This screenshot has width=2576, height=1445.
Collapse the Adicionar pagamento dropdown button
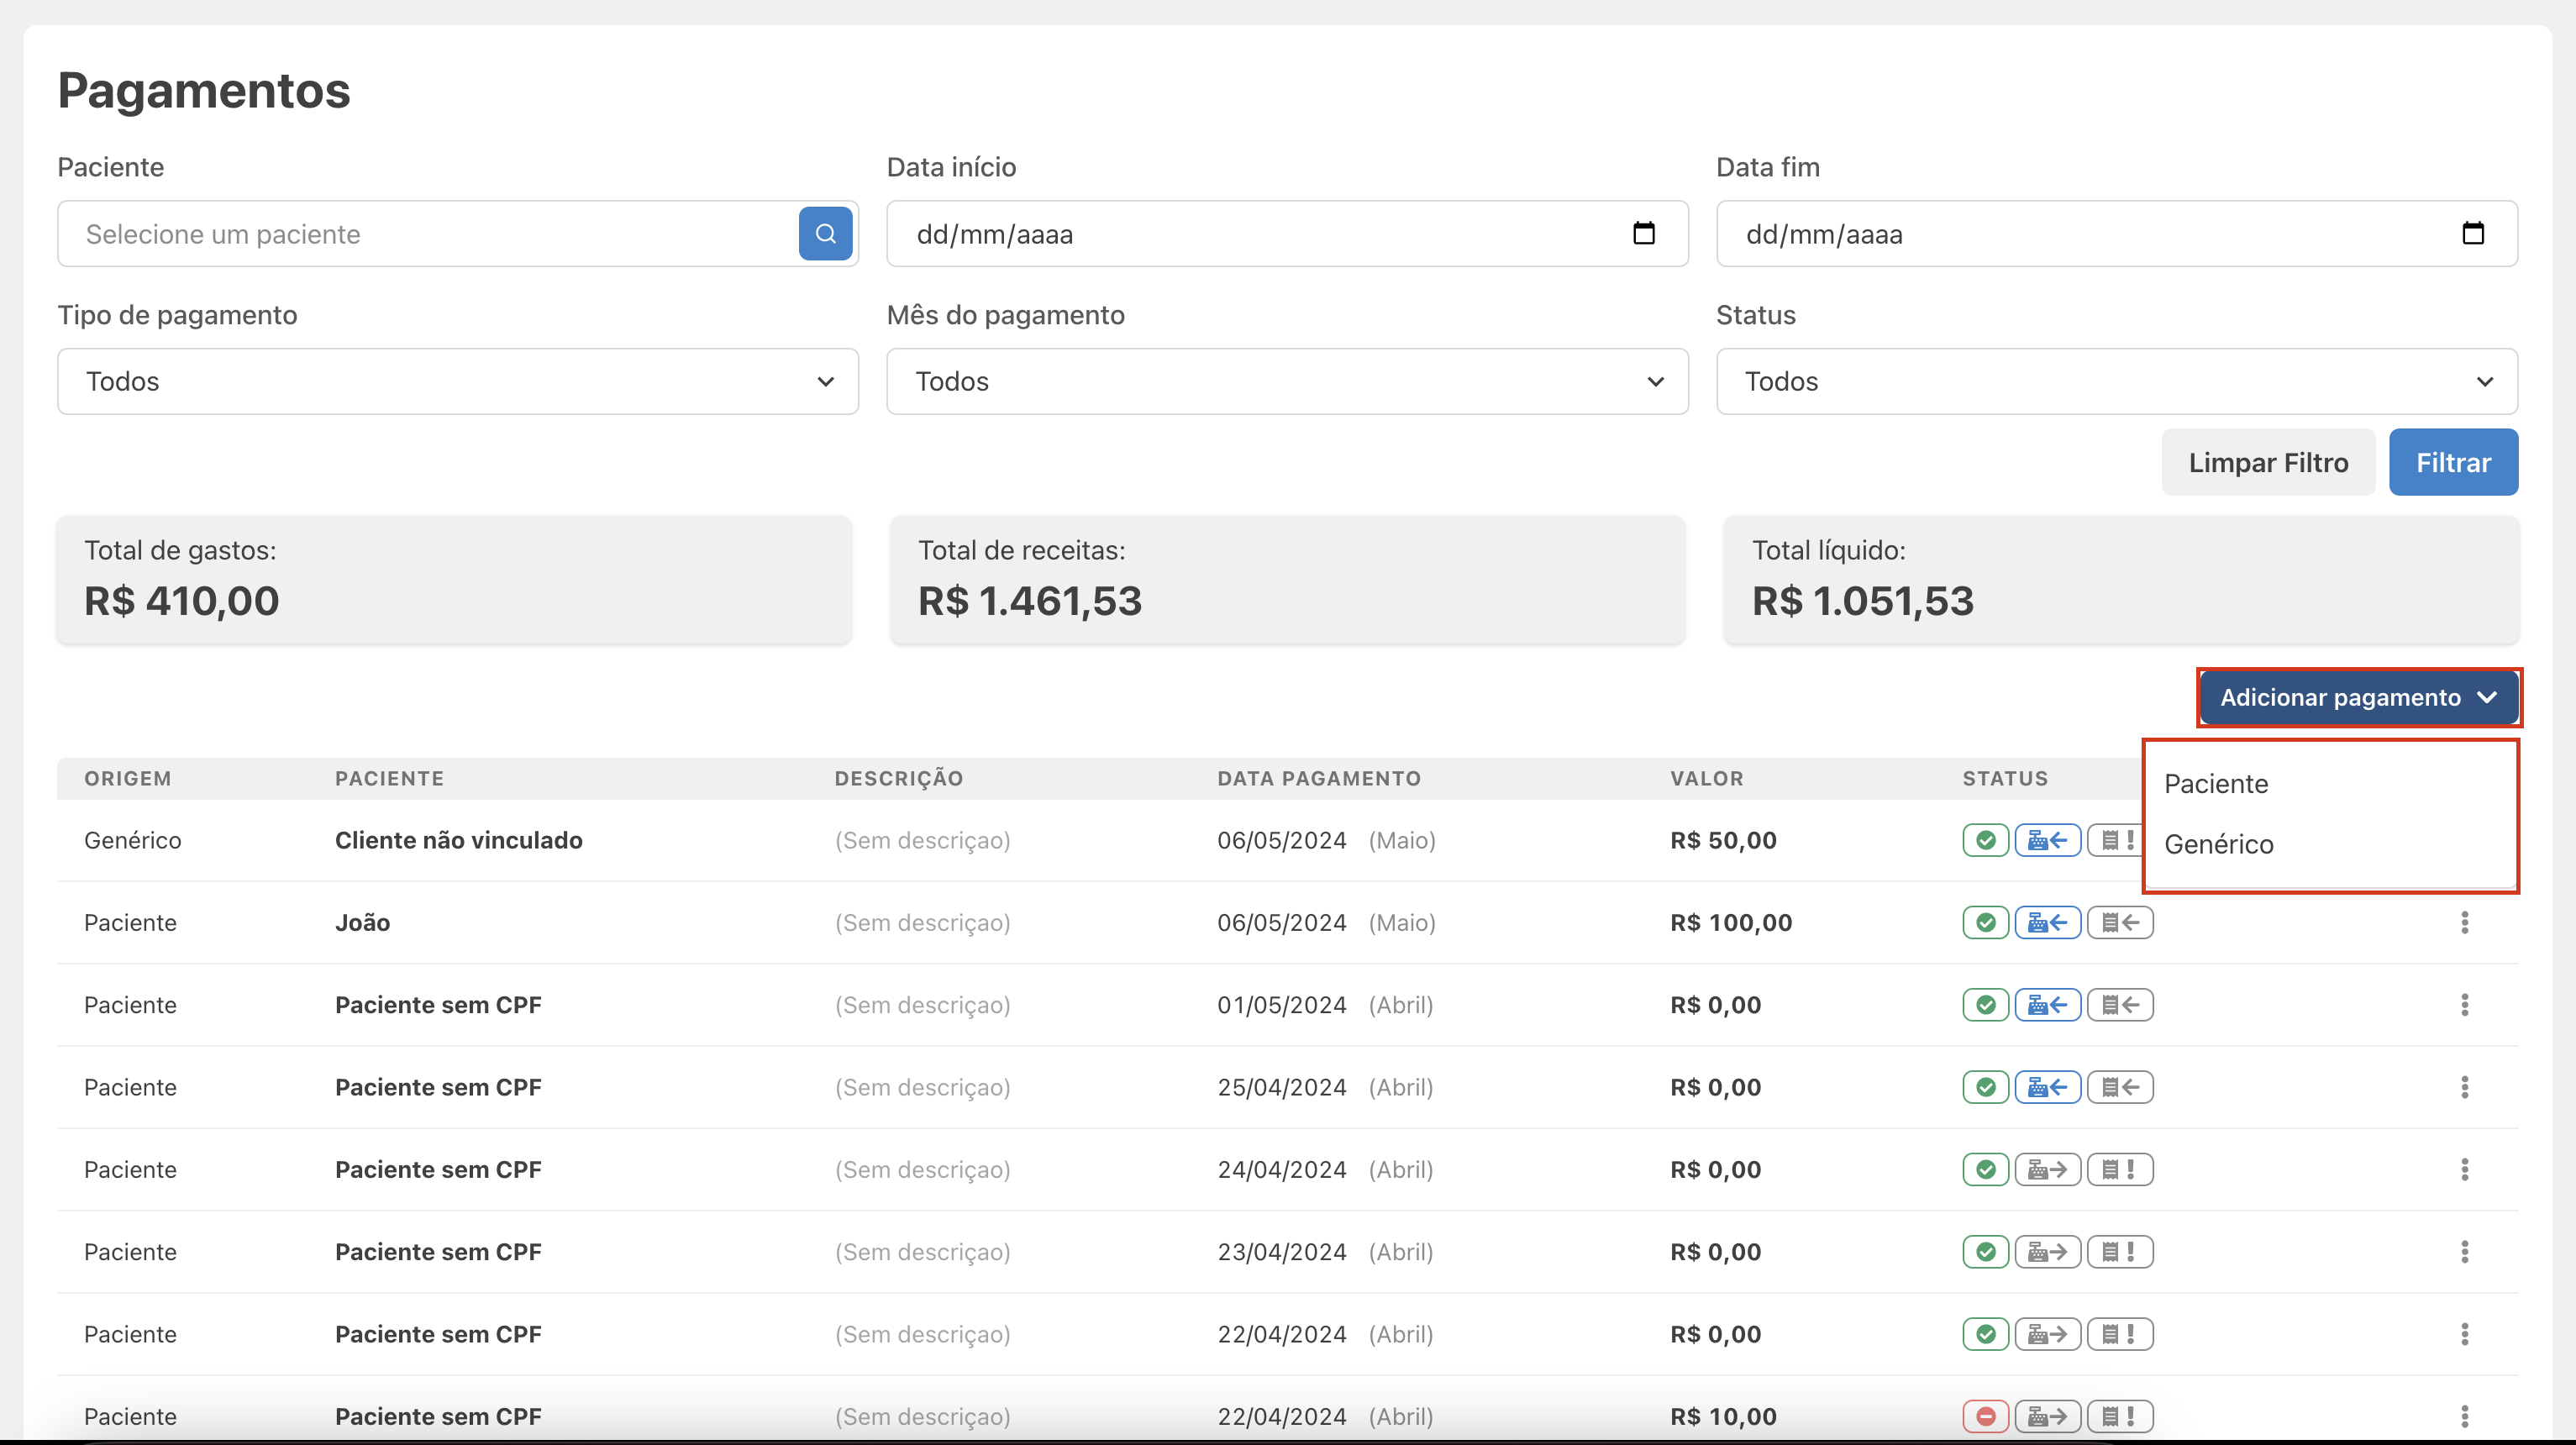[2359, 697]
